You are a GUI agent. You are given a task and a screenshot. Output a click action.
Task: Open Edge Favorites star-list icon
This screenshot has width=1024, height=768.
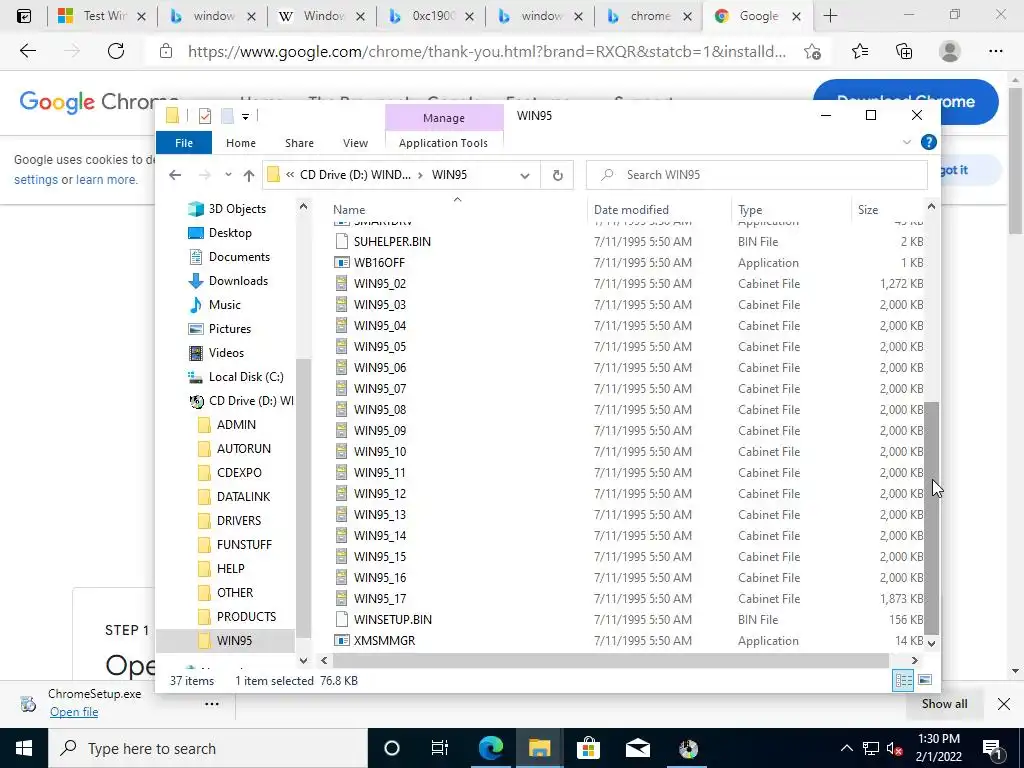coord(860,51)
